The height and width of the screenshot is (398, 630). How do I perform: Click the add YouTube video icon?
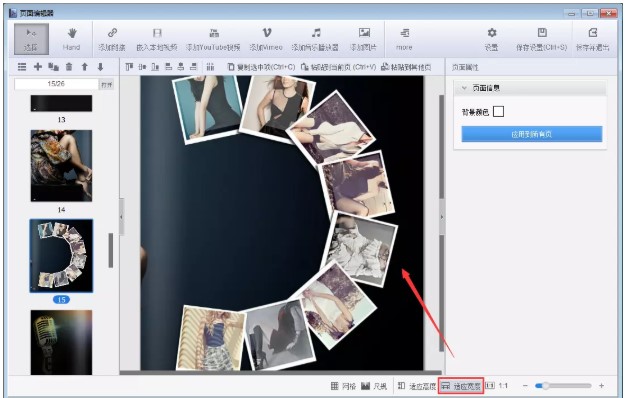click(x=214, y=33)
